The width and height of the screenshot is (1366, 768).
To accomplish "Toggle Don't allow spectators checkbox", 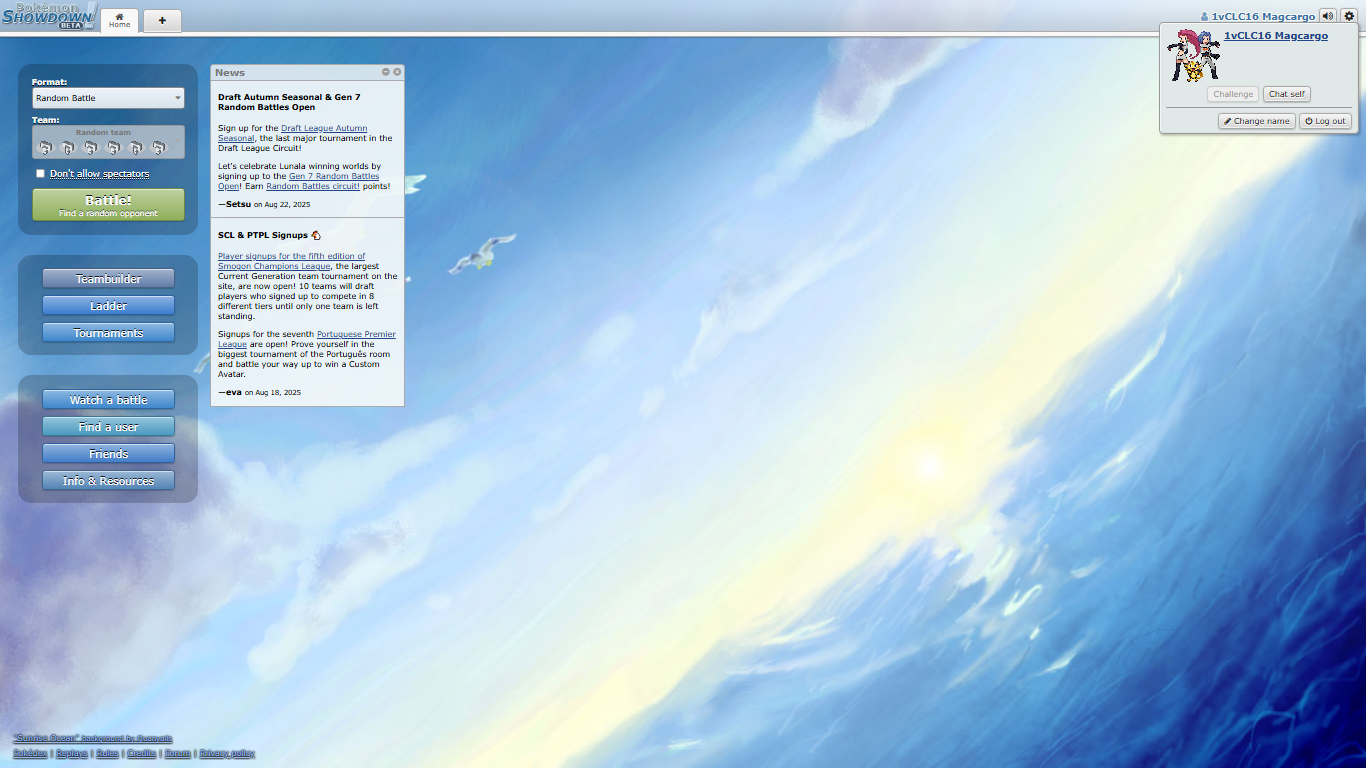I will point(40,174).
